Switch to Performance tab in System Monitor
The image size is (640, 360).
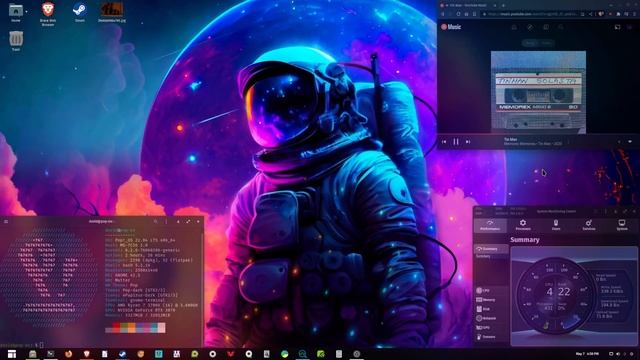click(x=490, y=225)
